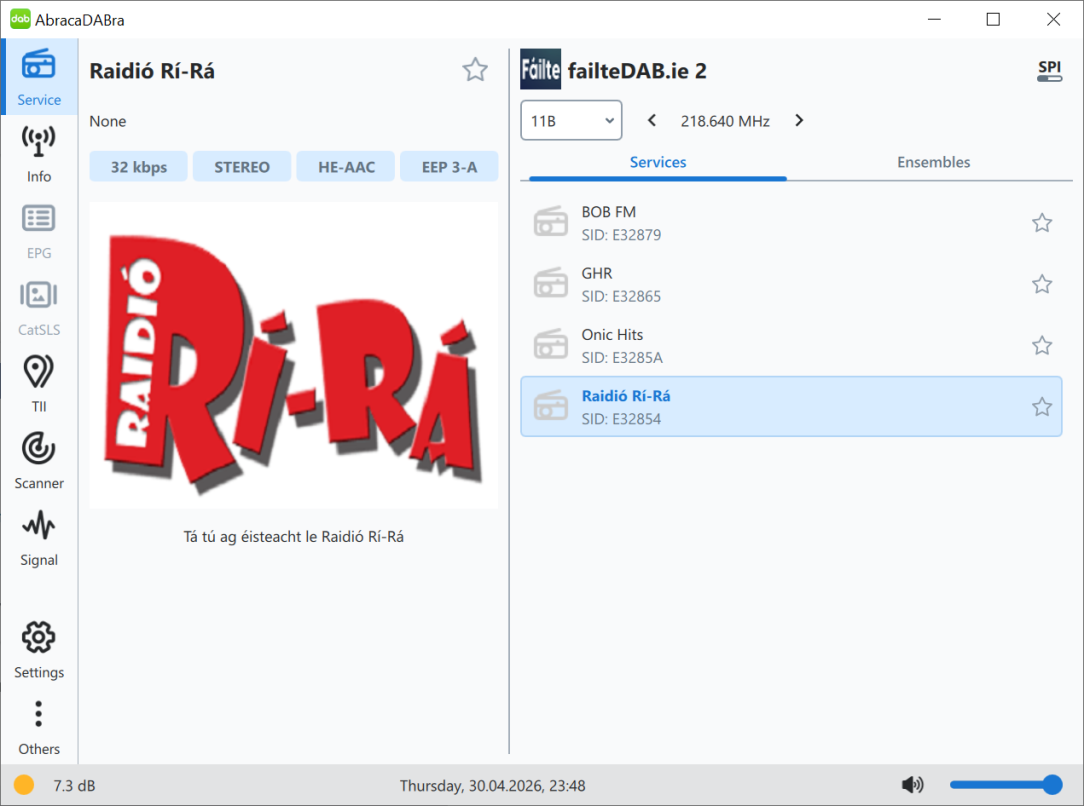Open the Service view in sidebar
The width and height of the screenshot is (1084, 806).
click(39, 77)
